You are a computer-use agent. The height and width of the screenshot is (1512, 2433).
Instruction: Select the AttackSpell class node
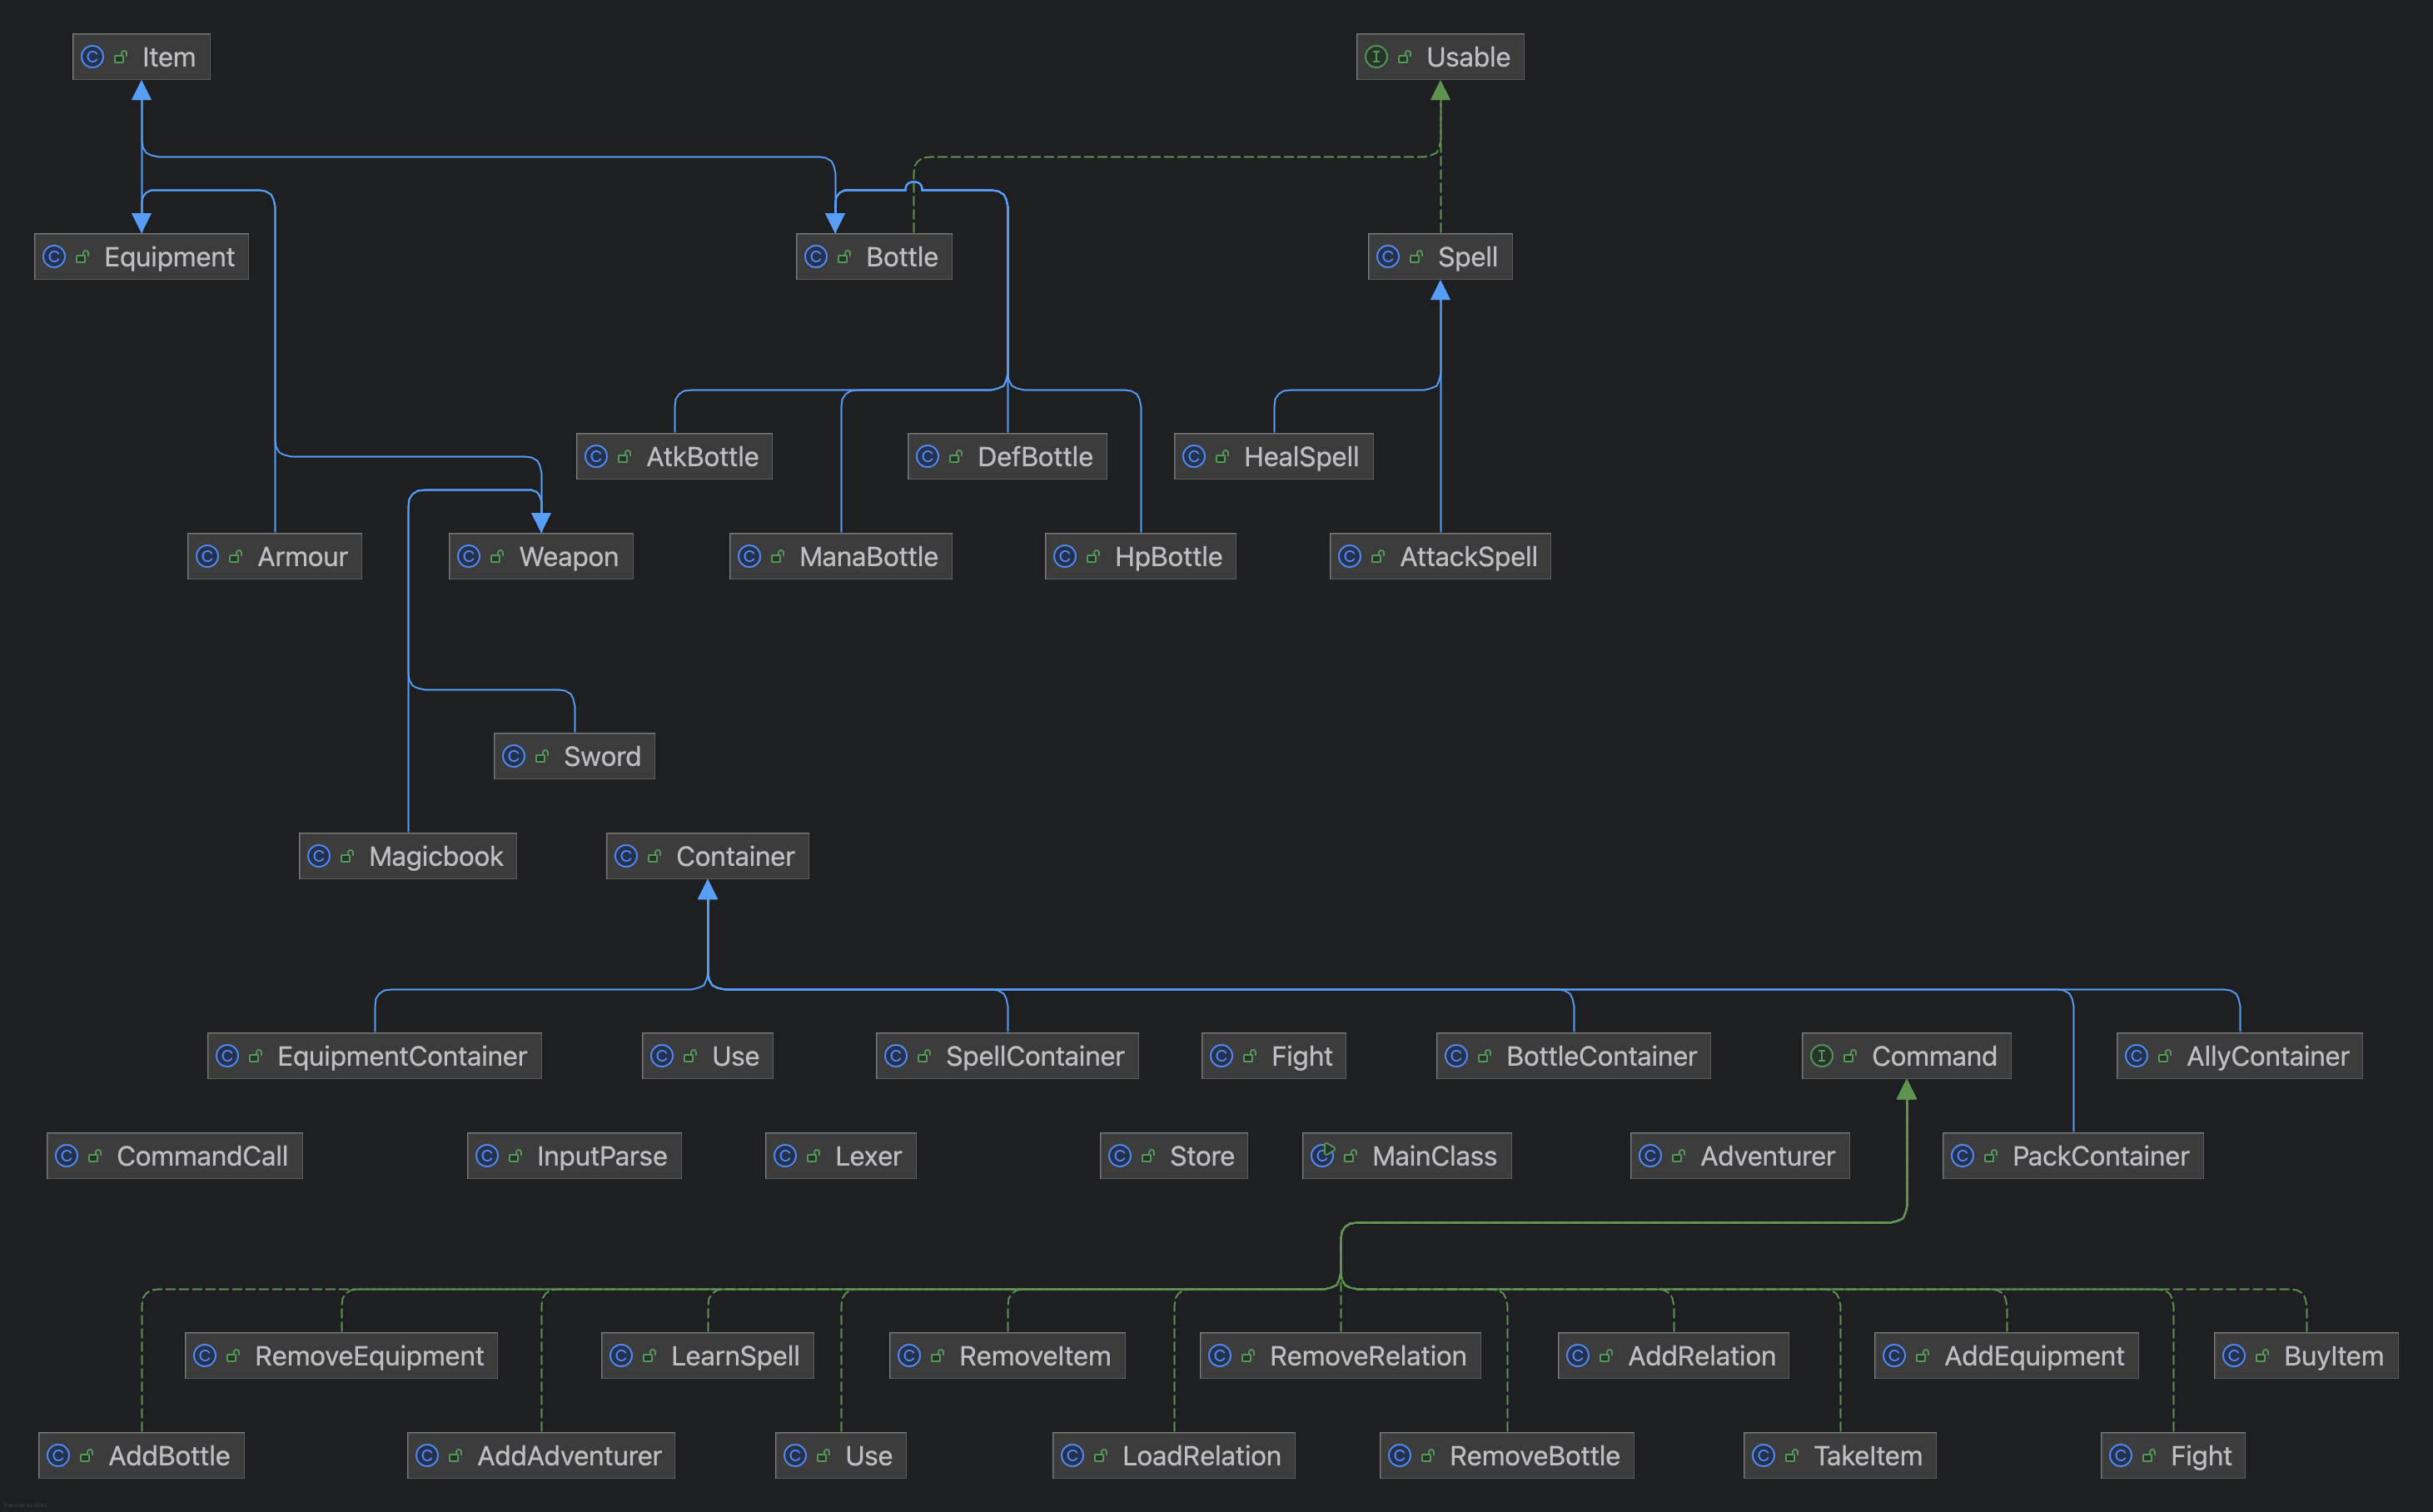coord(1440,557)
